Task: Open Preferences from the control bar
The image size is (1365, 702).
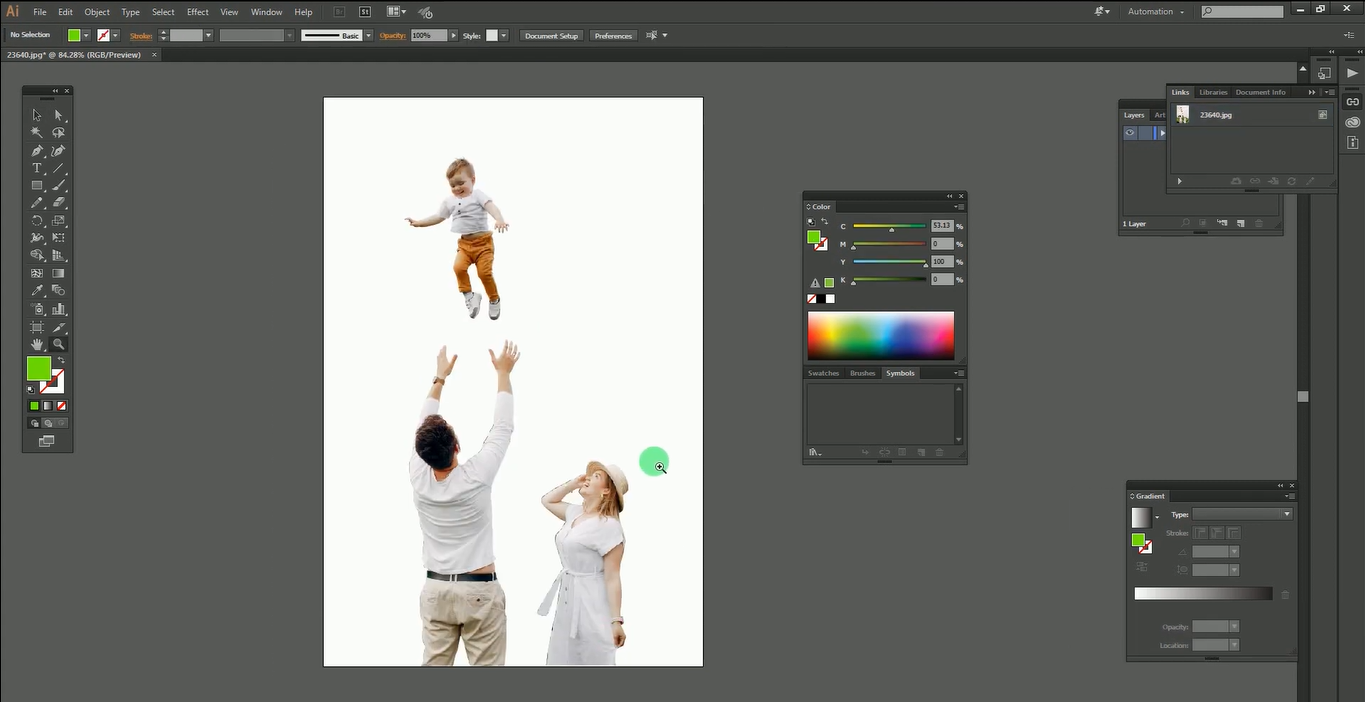Action: (x=613, y=35)
